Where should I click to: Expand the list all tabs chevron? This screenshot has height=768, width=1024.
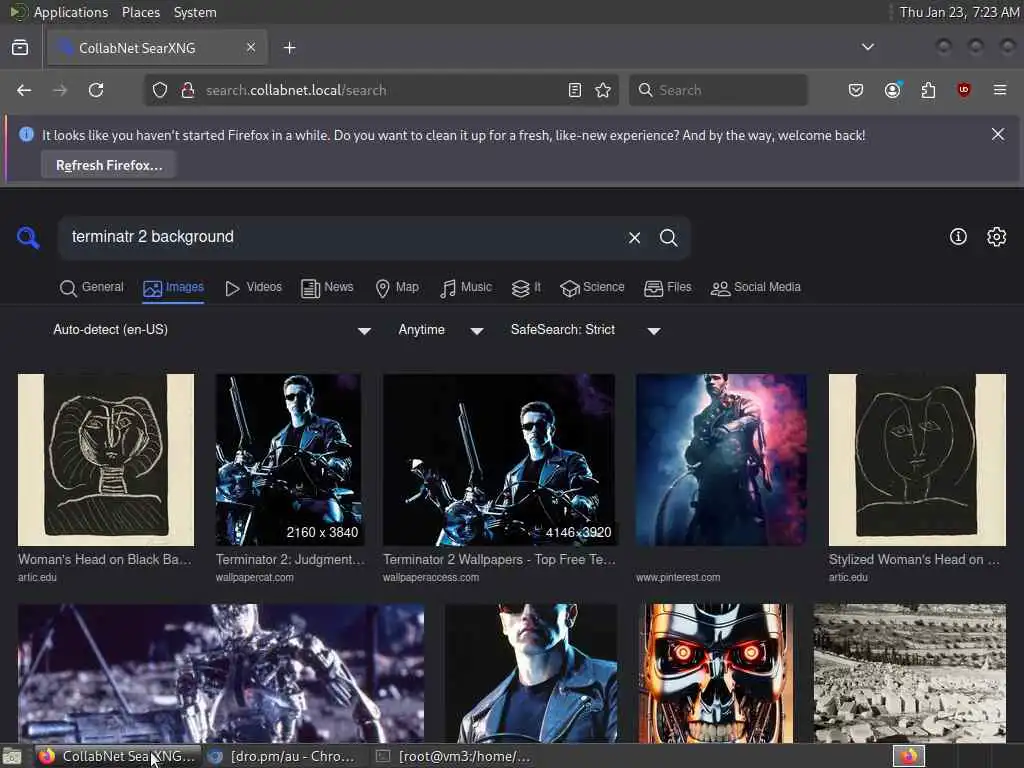(868, 47)
